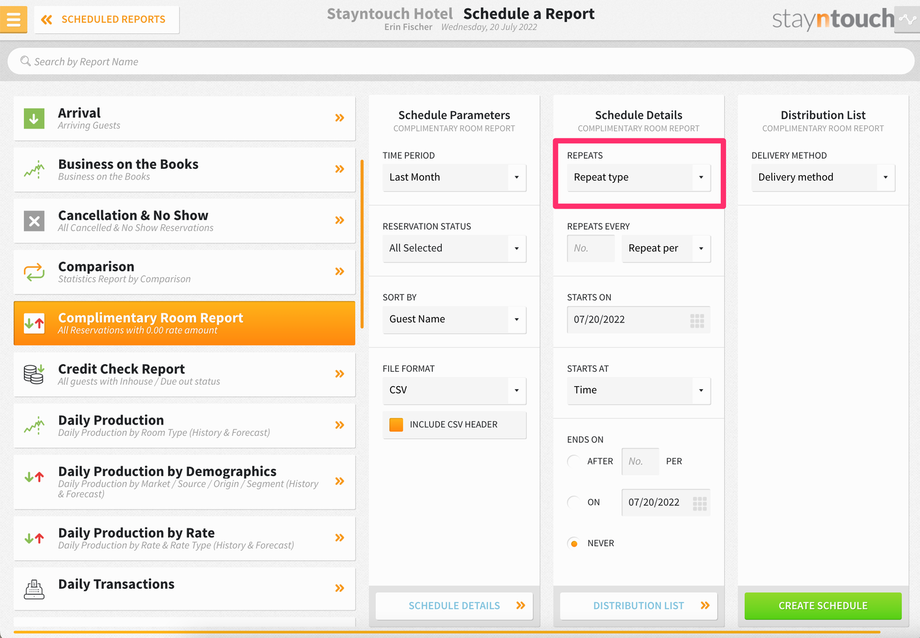Image resolution: width=920 pixels, height=638 pixels.
Task: Click chevron on Daily Production by Rate row
Action: [340, 538]
